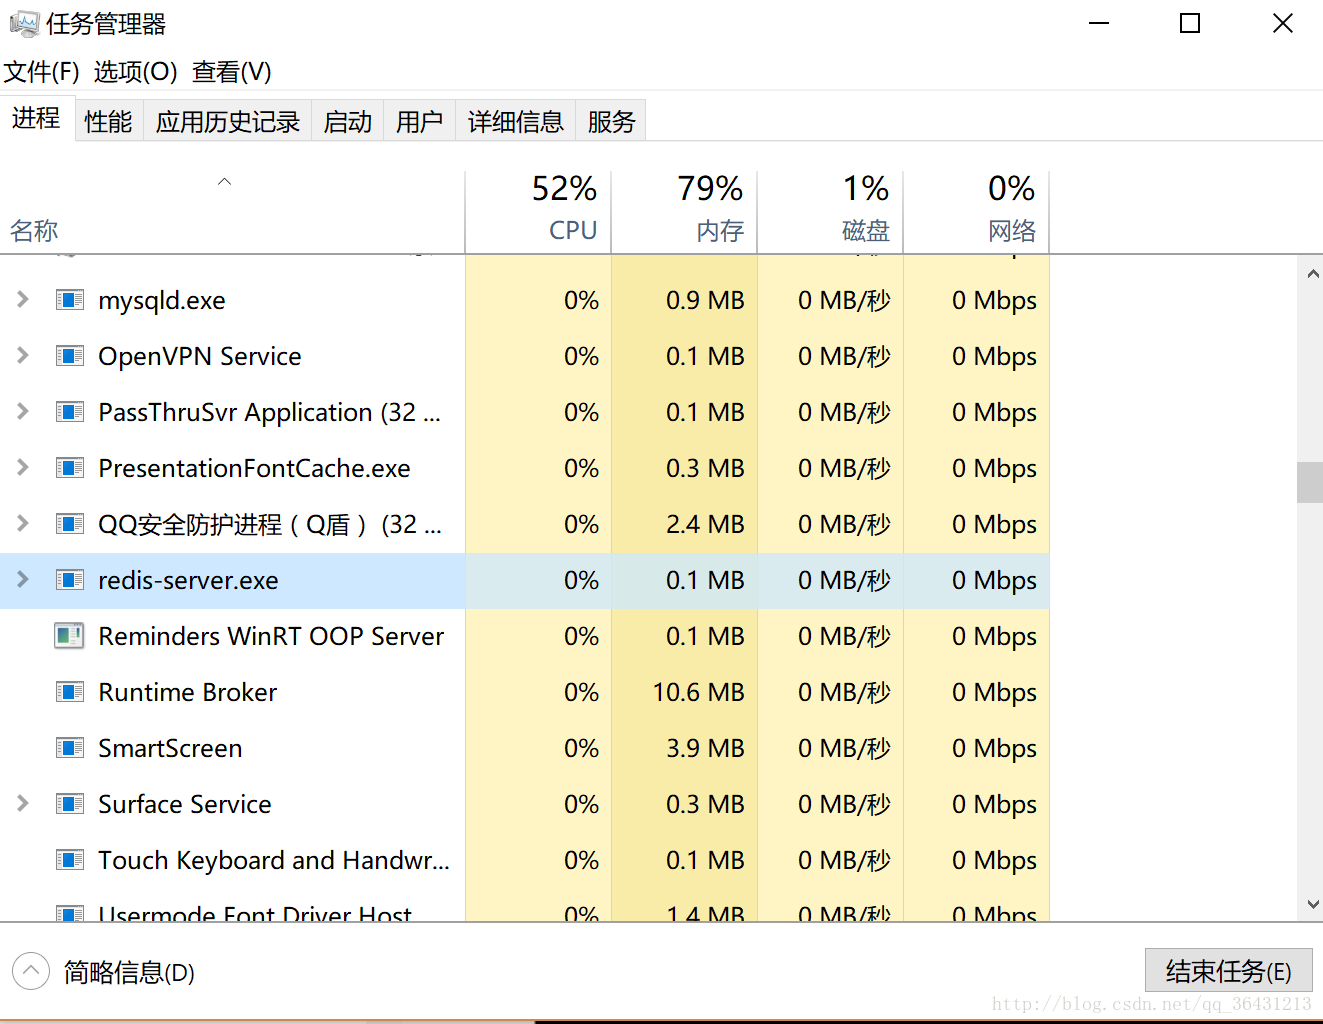Click the Task Manager title bar icon
The image size is (1323, 1024).
click(x=24, y=24)
